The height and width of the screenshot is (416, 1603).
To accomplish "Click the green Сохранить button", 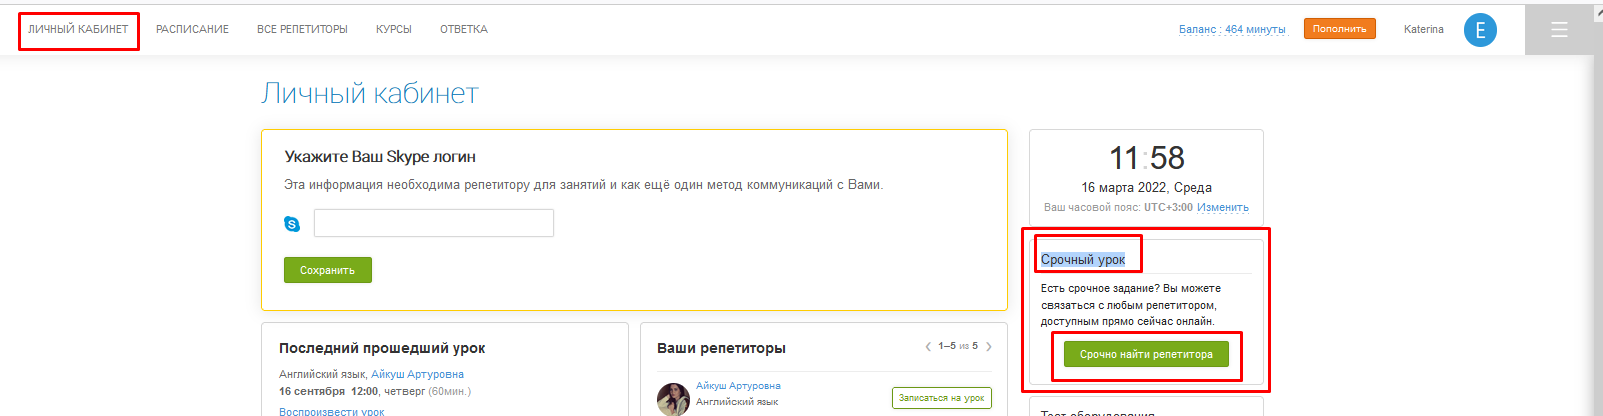I will tap(328, 270).
